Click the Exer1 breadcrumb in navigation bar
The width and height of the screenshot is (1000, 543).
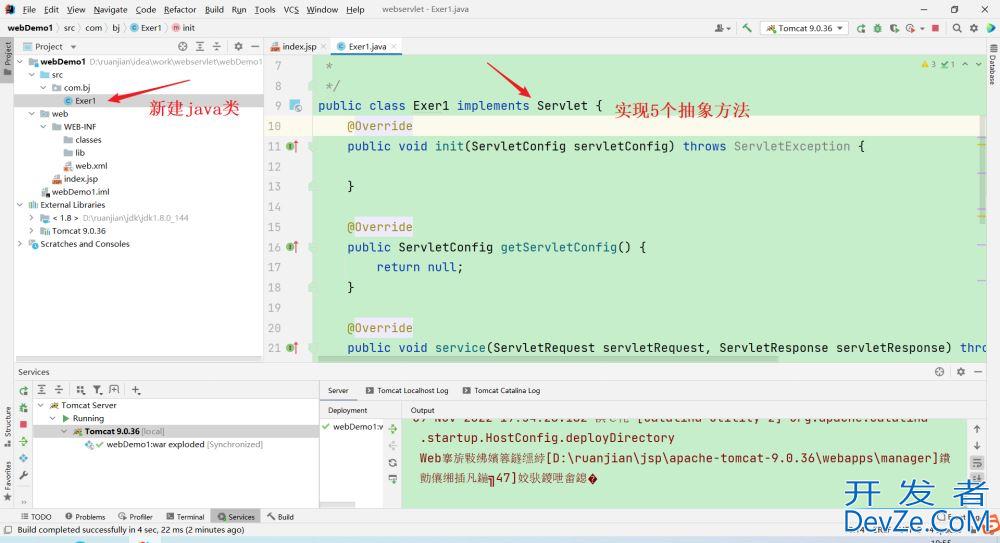pyautogui.click(x=146, y=28)
